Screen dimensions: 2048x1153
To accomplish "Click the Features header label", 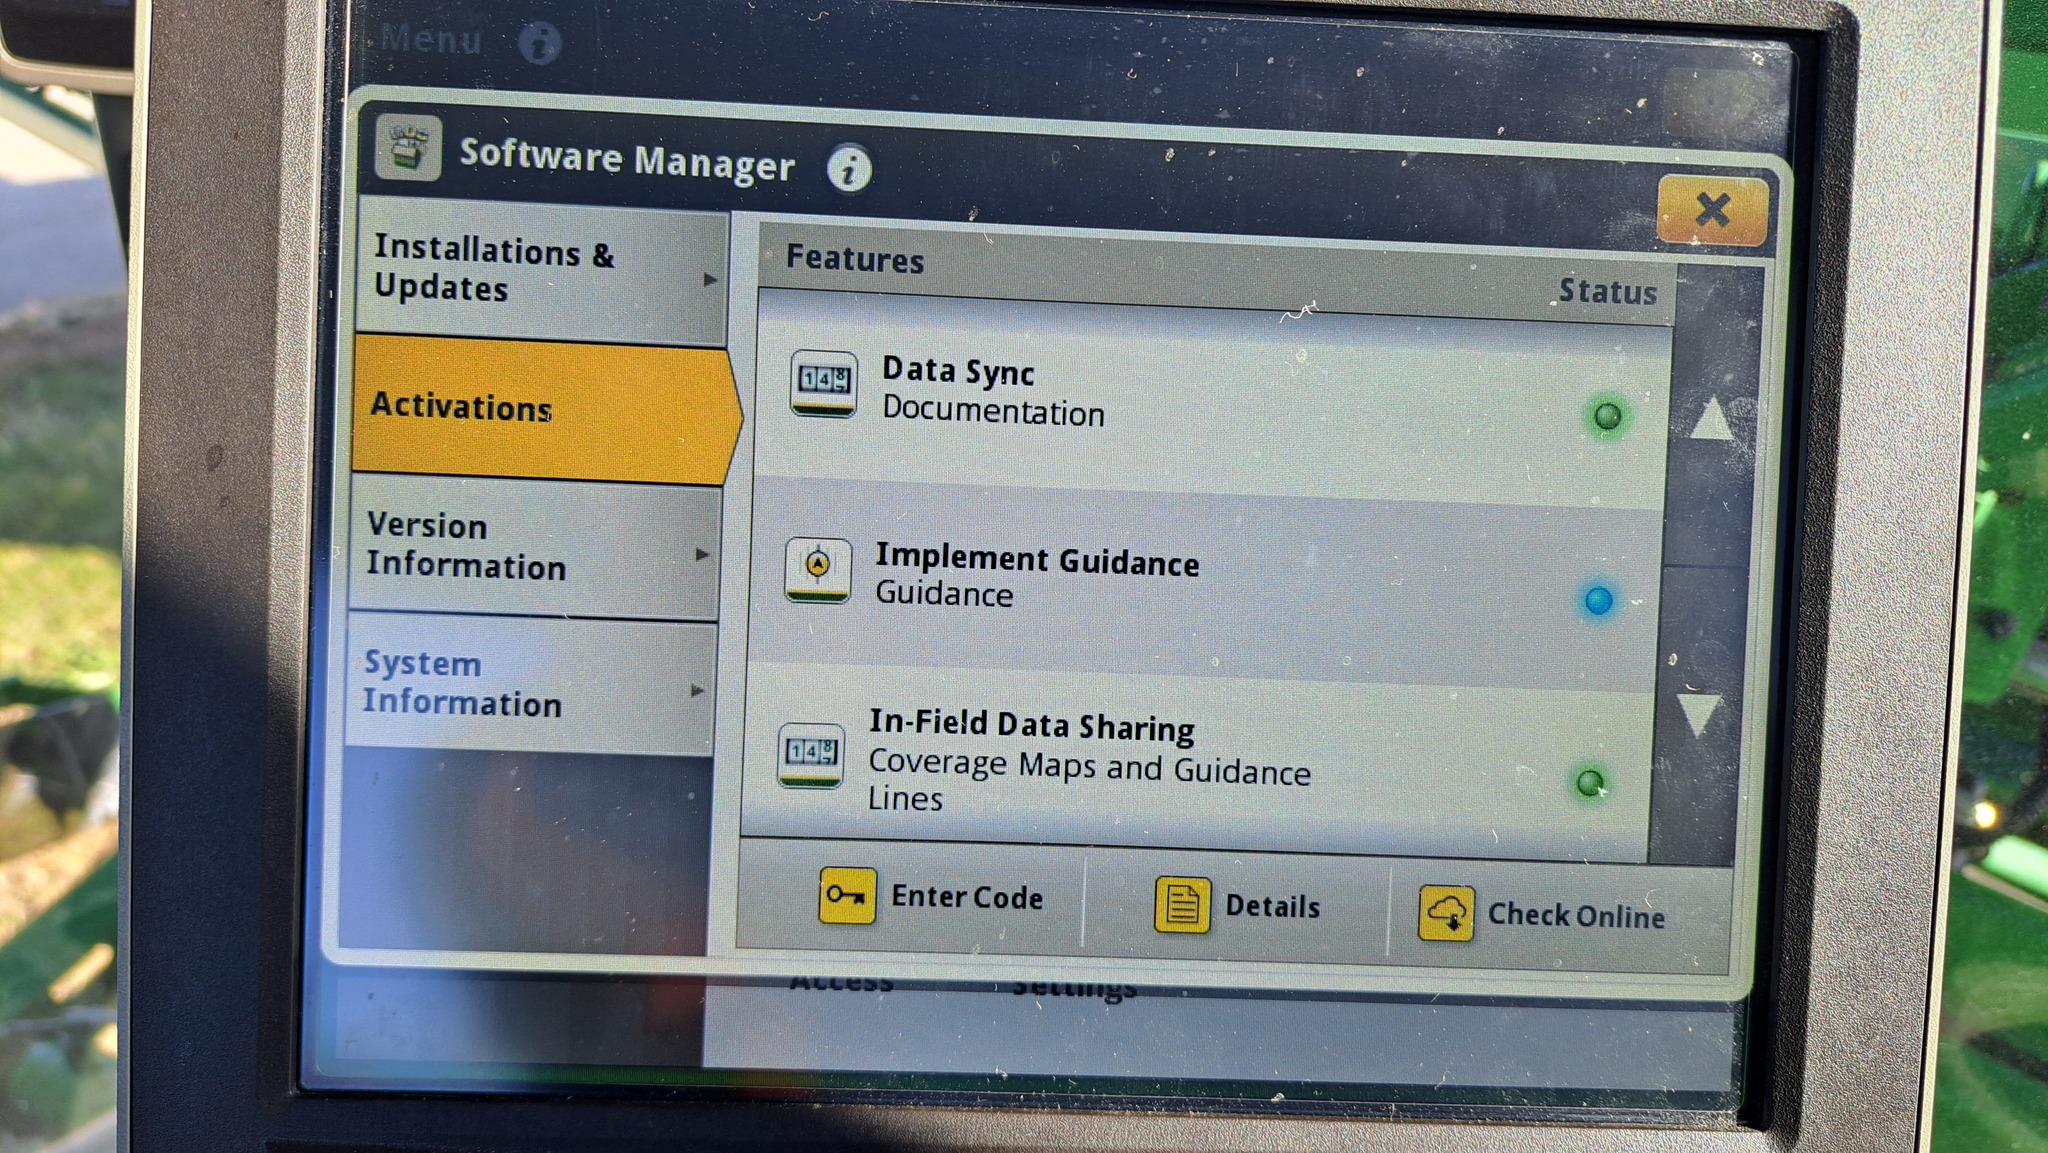I will coord(855,259).
